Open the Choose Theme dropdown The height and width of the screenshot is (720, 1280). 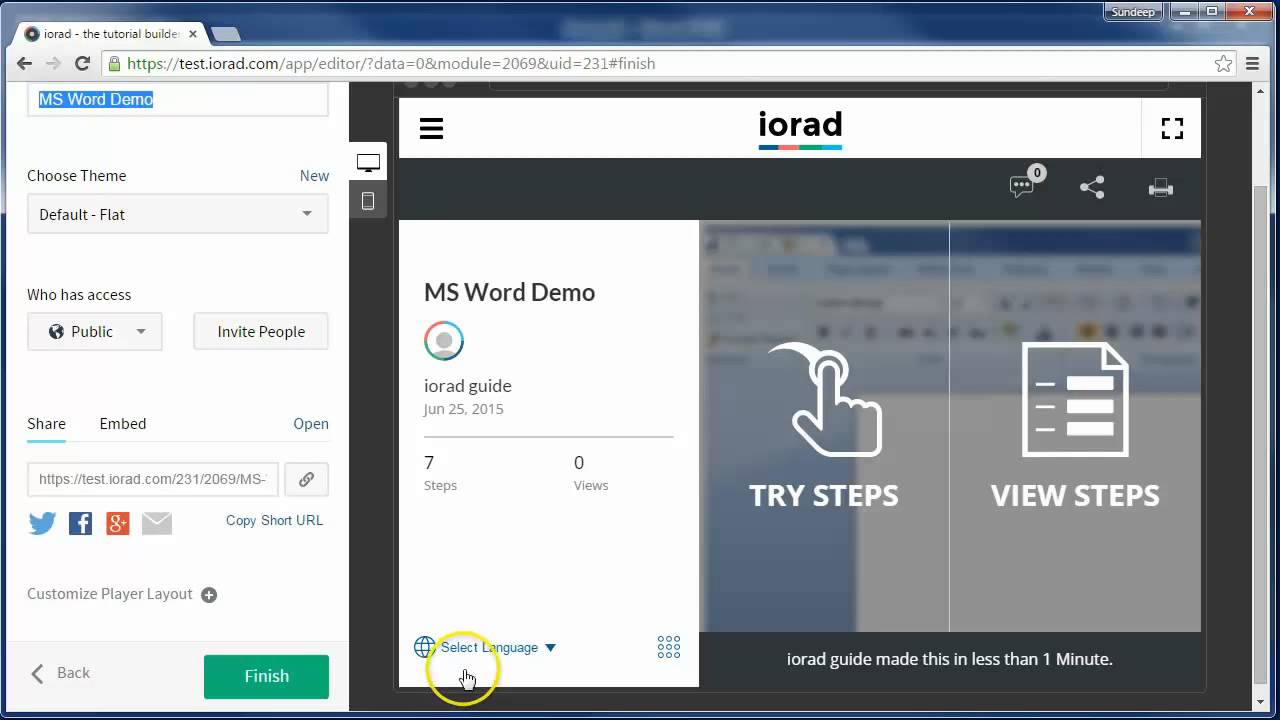[178, 214]
